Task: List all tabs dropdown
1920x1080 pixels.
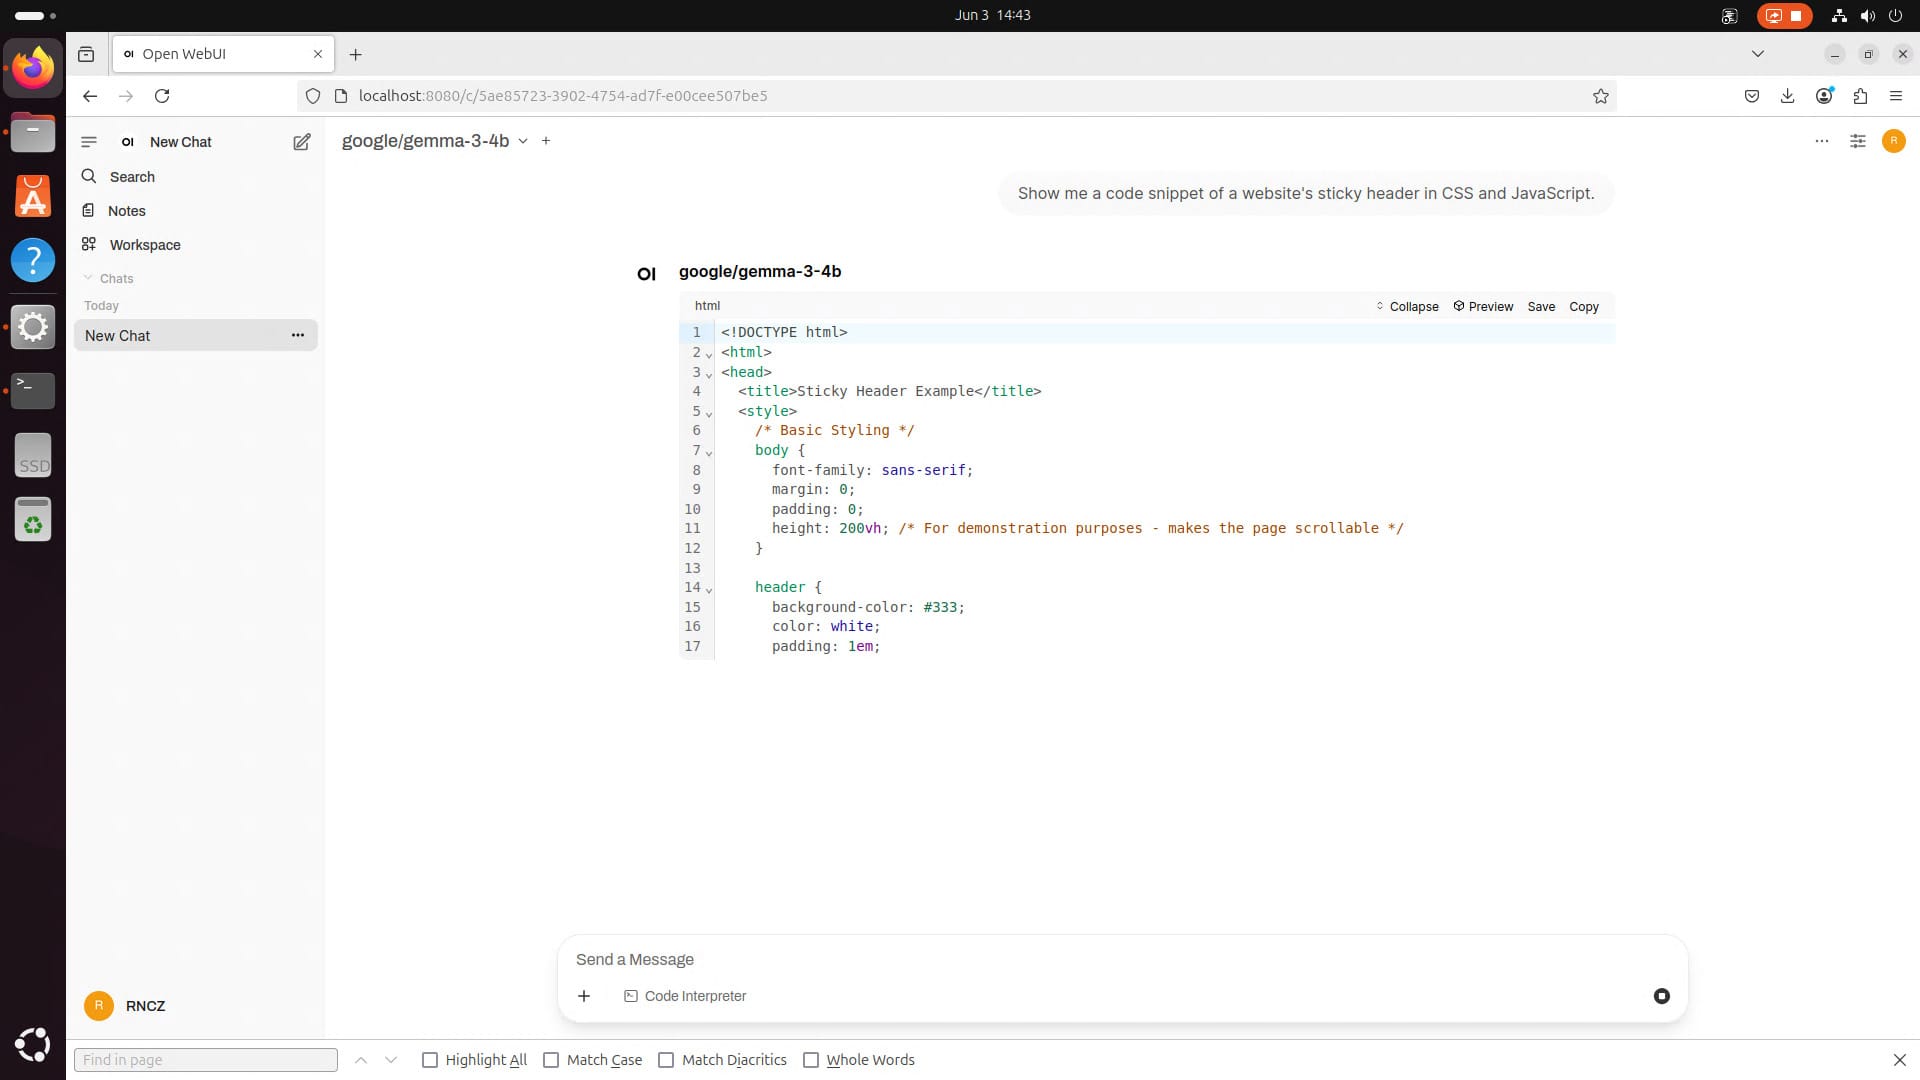Action: (x=1758, y=54)
